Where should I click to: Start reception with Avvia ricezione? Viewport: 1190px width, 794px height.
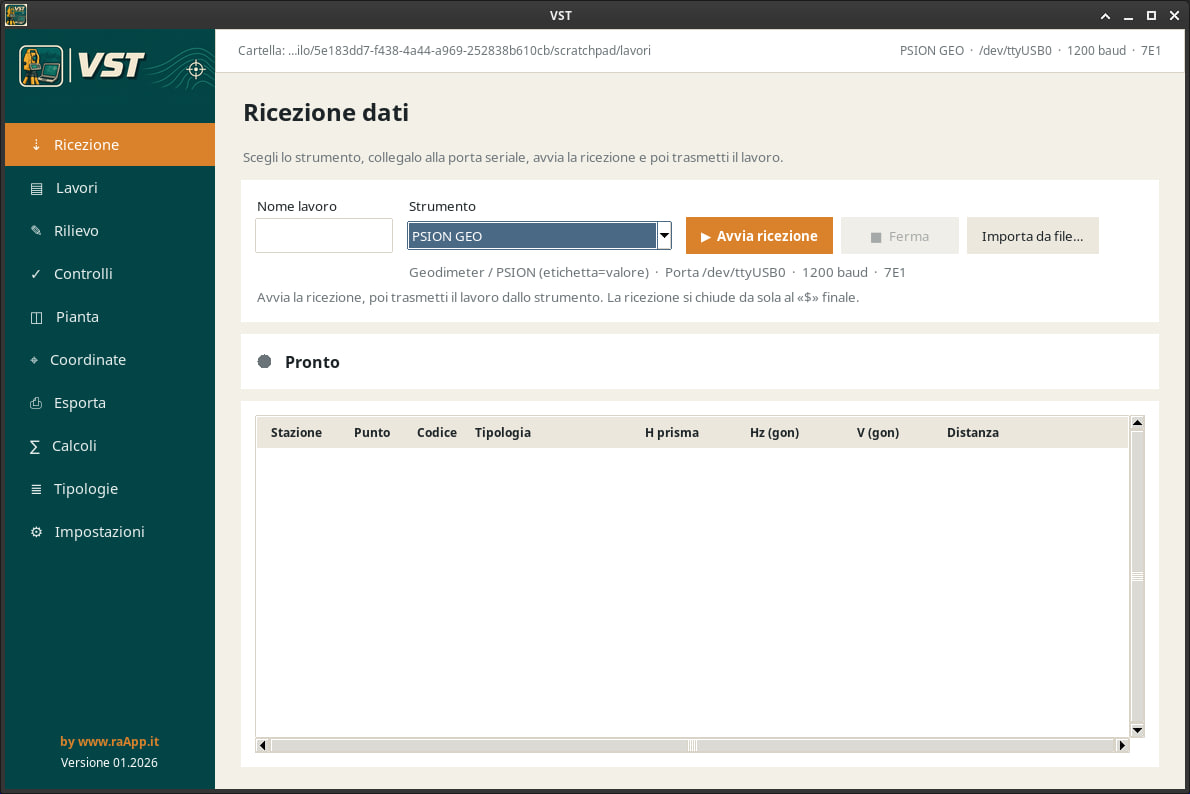[759, 235]
